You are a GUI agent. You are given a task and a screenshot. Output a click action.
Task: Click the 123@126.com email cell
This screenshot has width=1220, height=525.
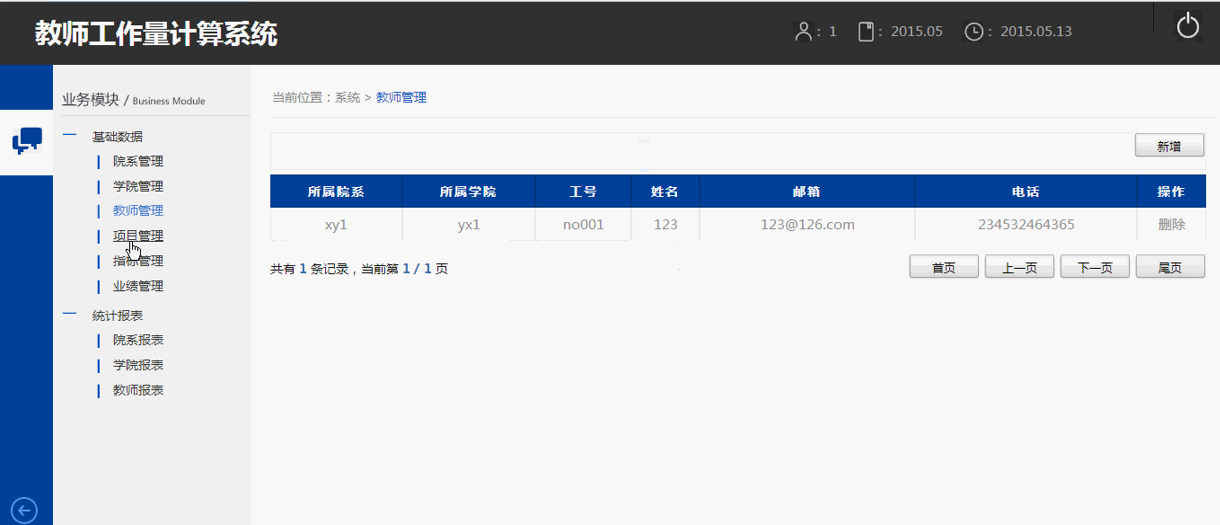(807, 224)
